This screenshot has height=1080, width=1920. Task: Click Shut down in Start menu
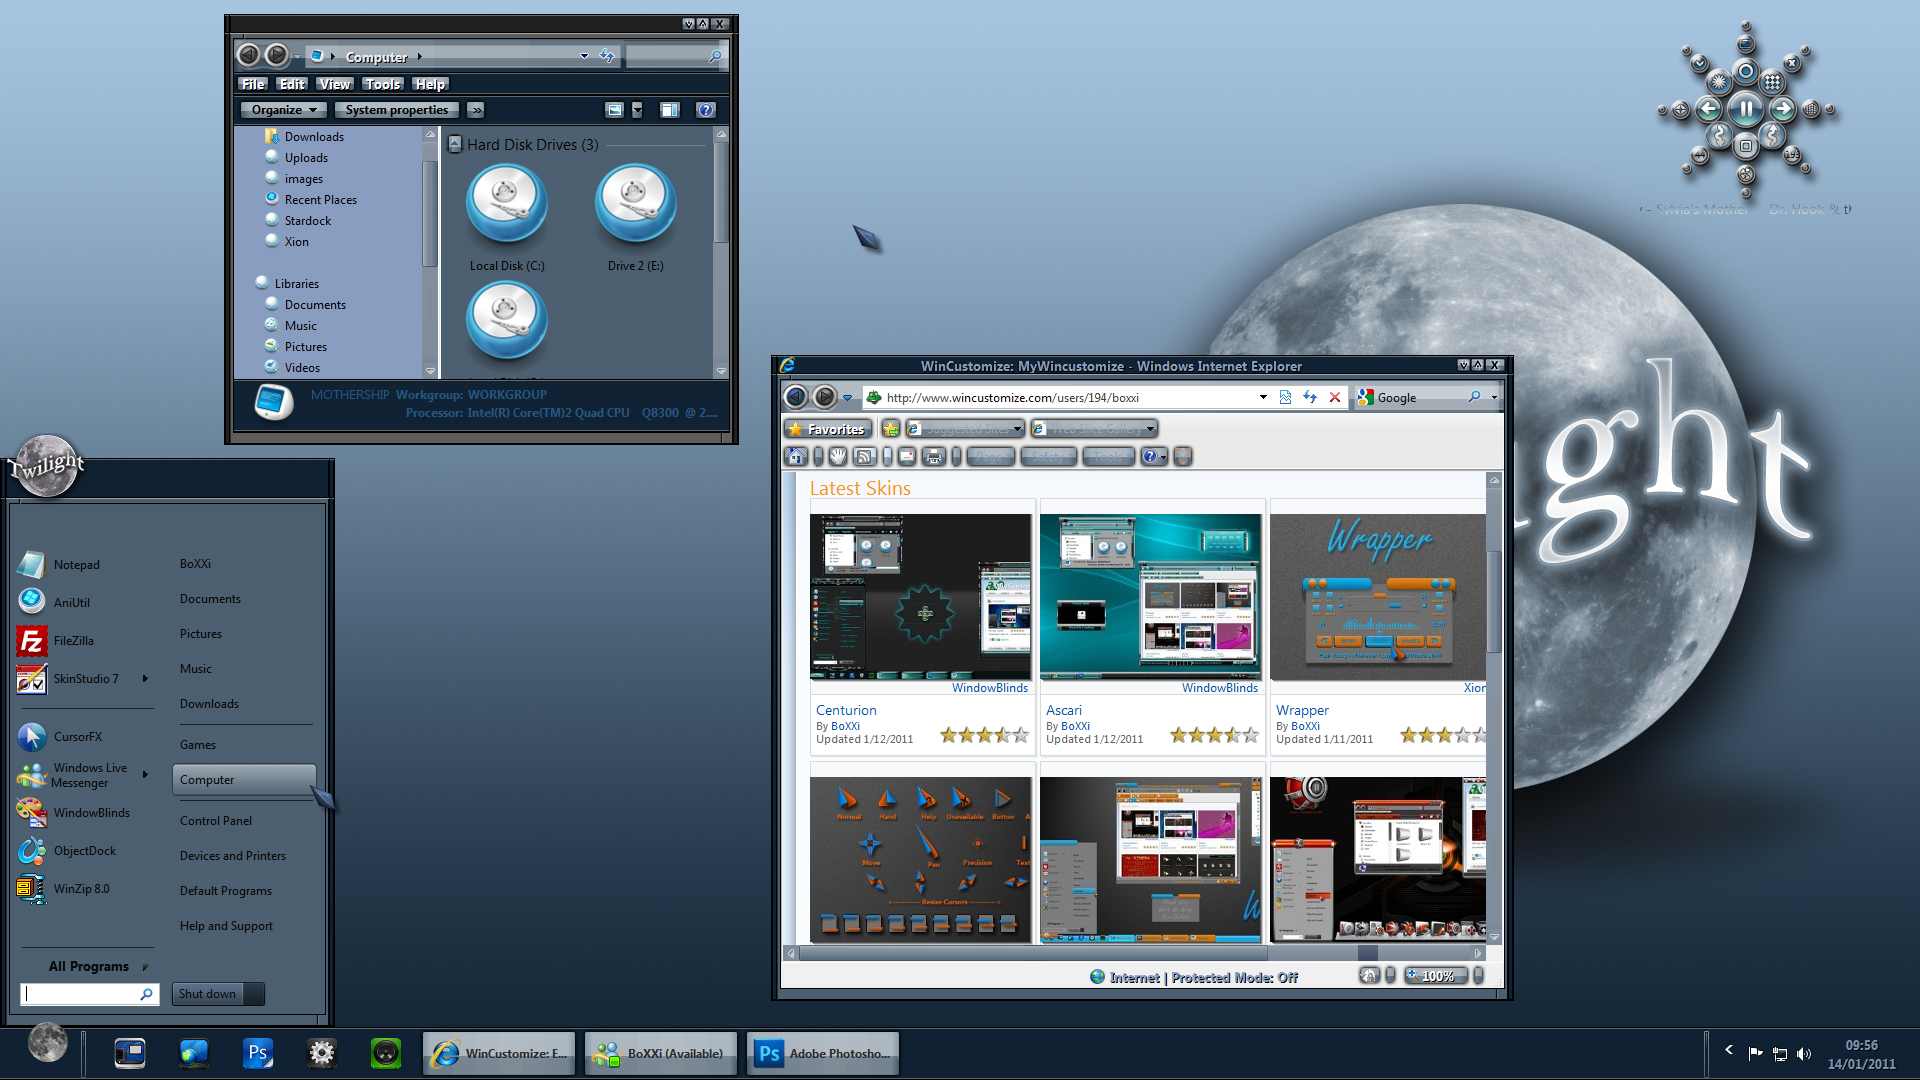[208, 994]
